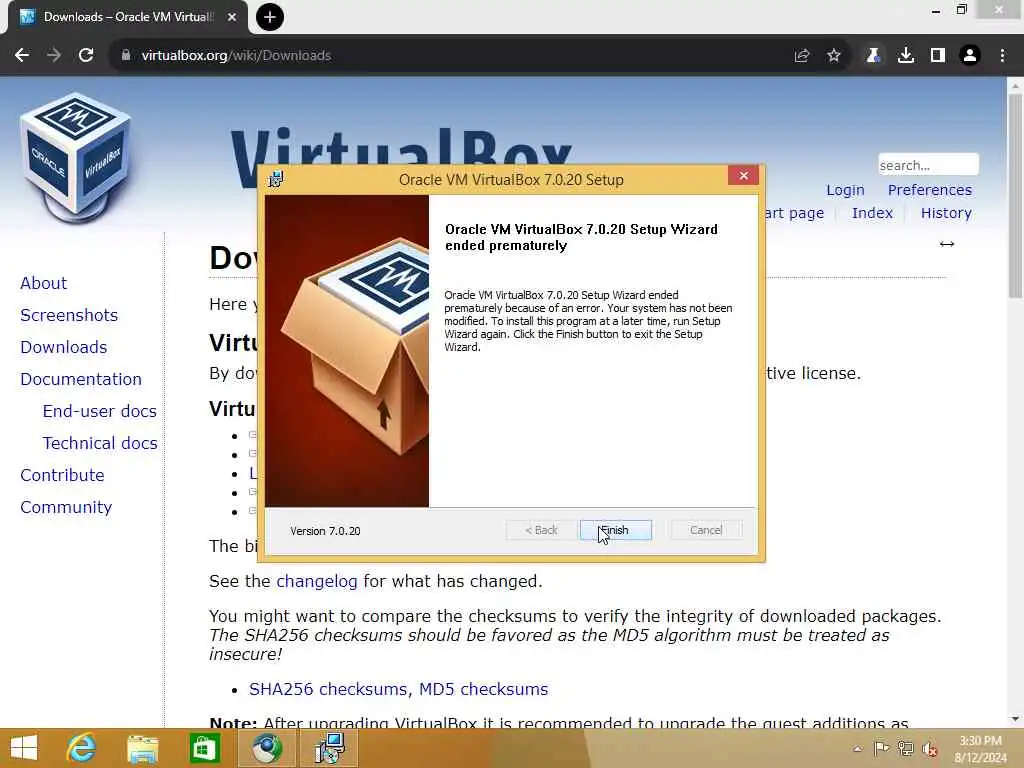Open Downloads in the left sidebar
The width and height of the screenshot is (1024, 768).
63,347
